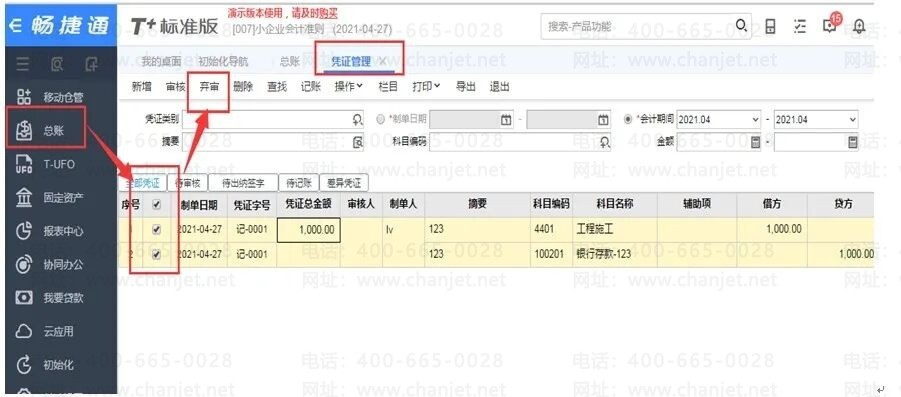Open calculator for 金额 minimum field
The width and height of the screenshot is (901, 397).
pyautogui.click(x=755, y=141)
